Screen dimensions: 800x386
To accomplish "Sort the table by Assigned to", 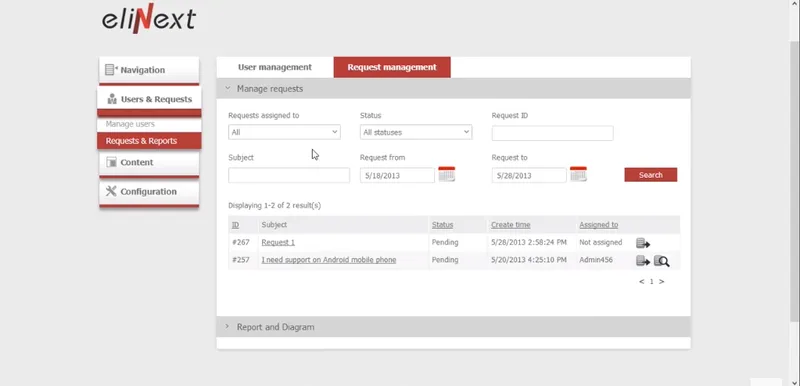I will [x=598, y=225].
